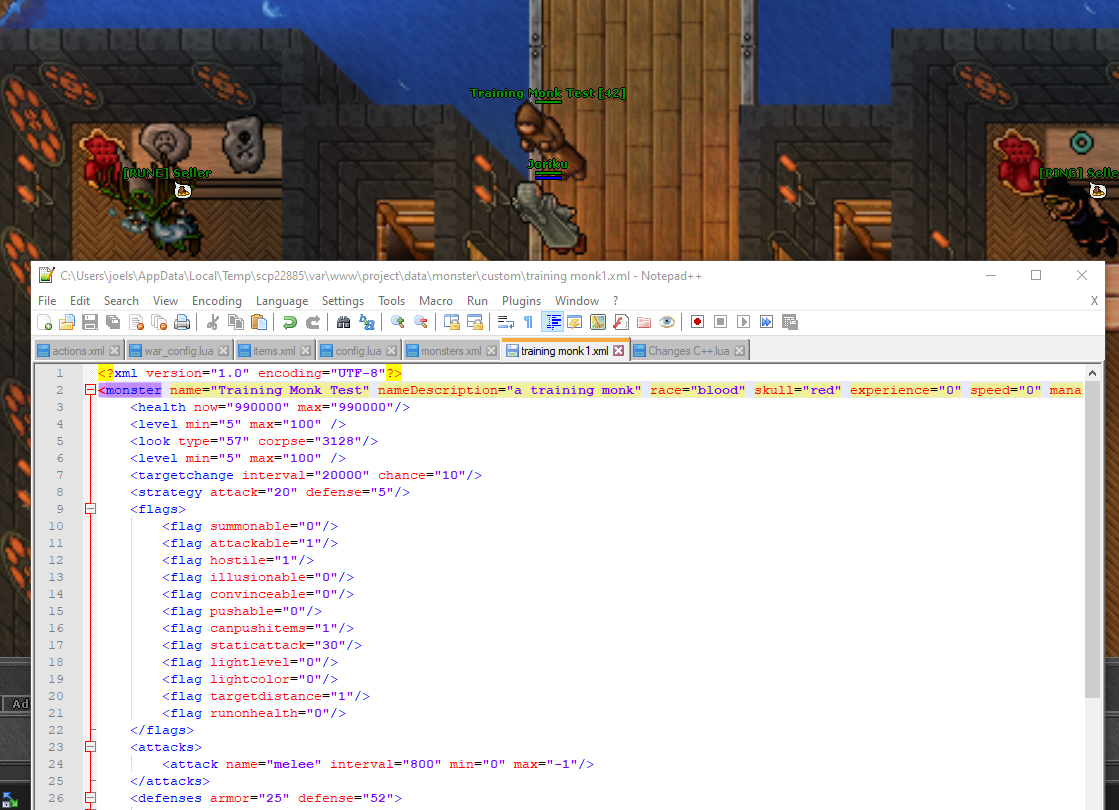This screenshot has height=810, width=1119.
Task: Click the Save All icon
Action: (x=113, y=323)
